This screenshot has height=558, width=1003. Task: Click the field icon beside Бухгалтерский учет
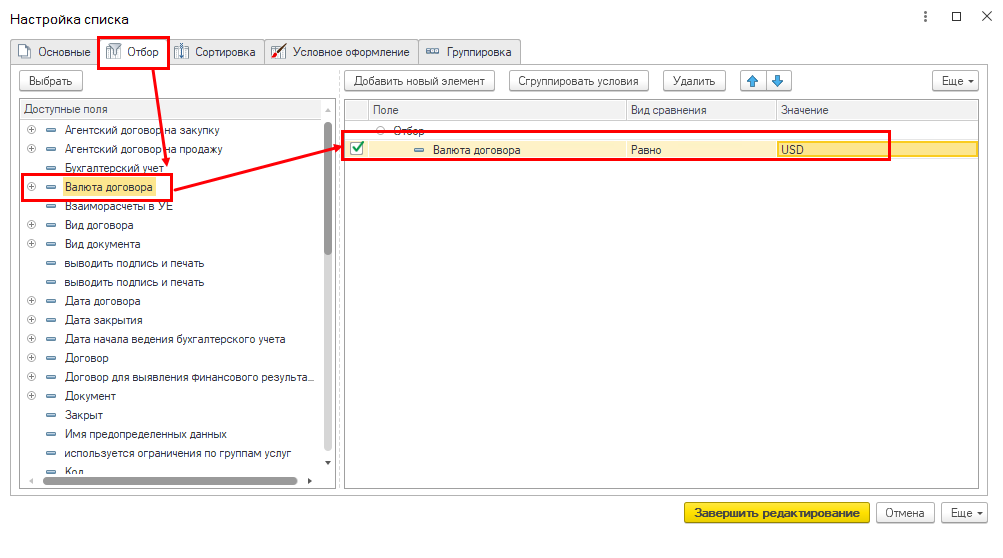coord(51,168)
